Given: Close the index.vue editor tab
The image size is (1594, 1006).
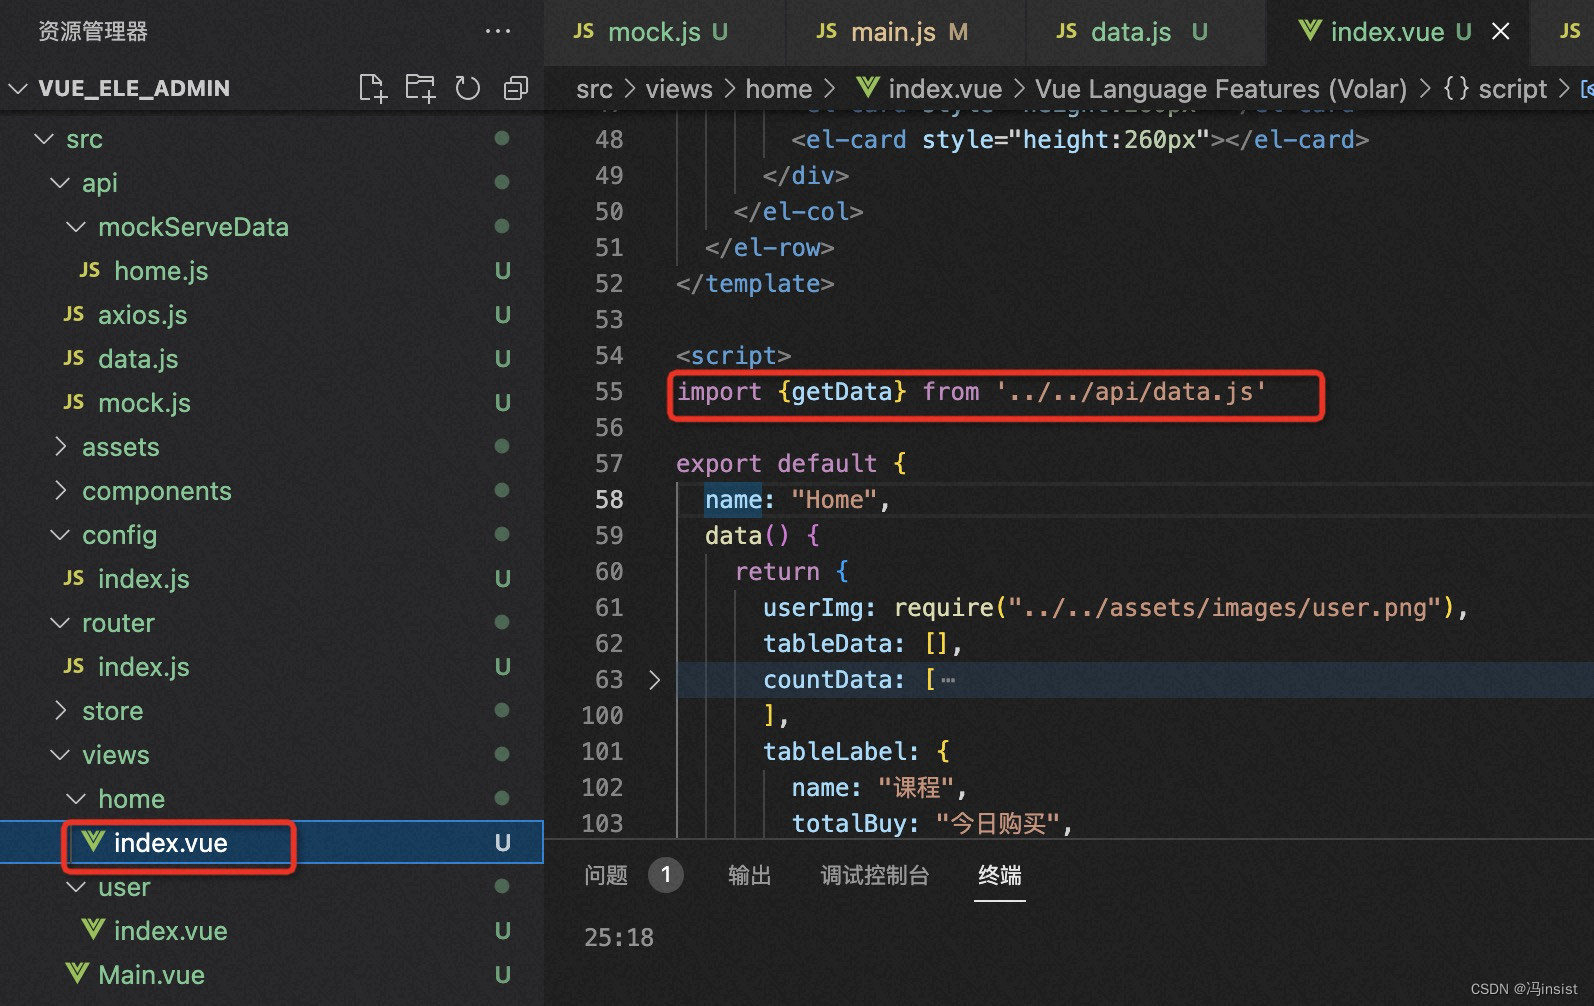Looking at the screenshot, I should (1501, 32).
